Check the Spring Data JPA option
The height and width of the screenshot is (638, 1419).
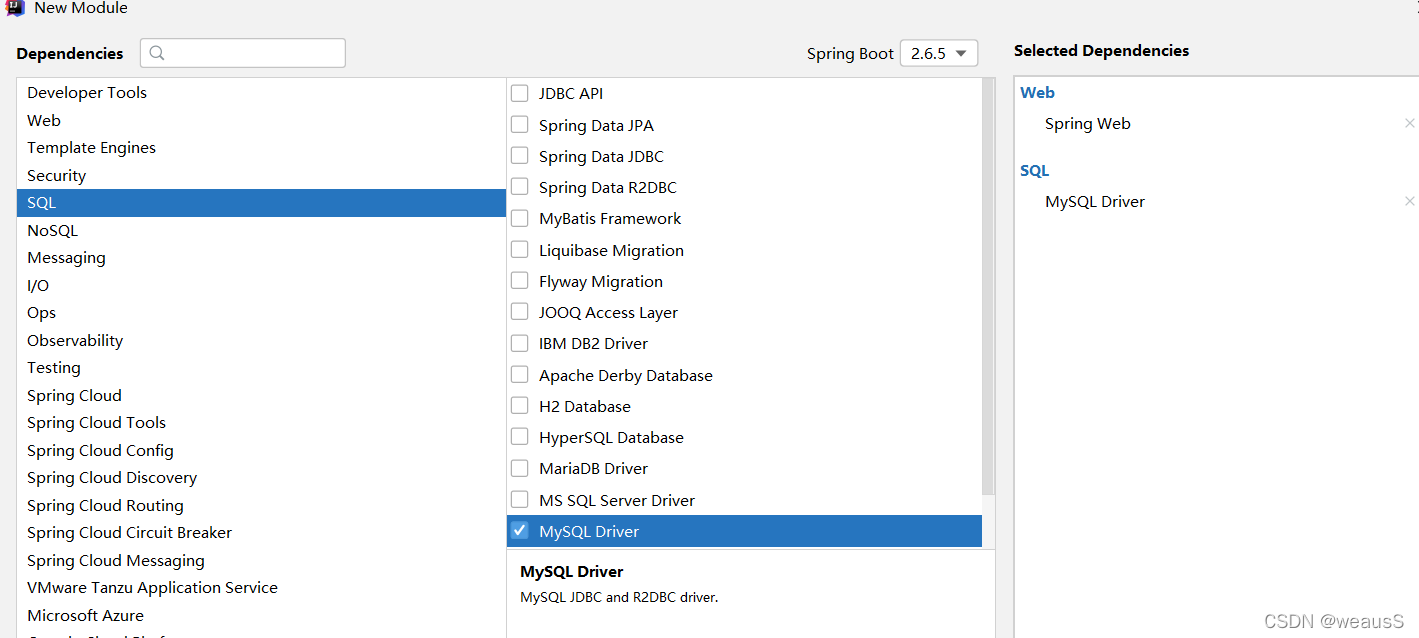pyautogui.click(x=520, y=125)
